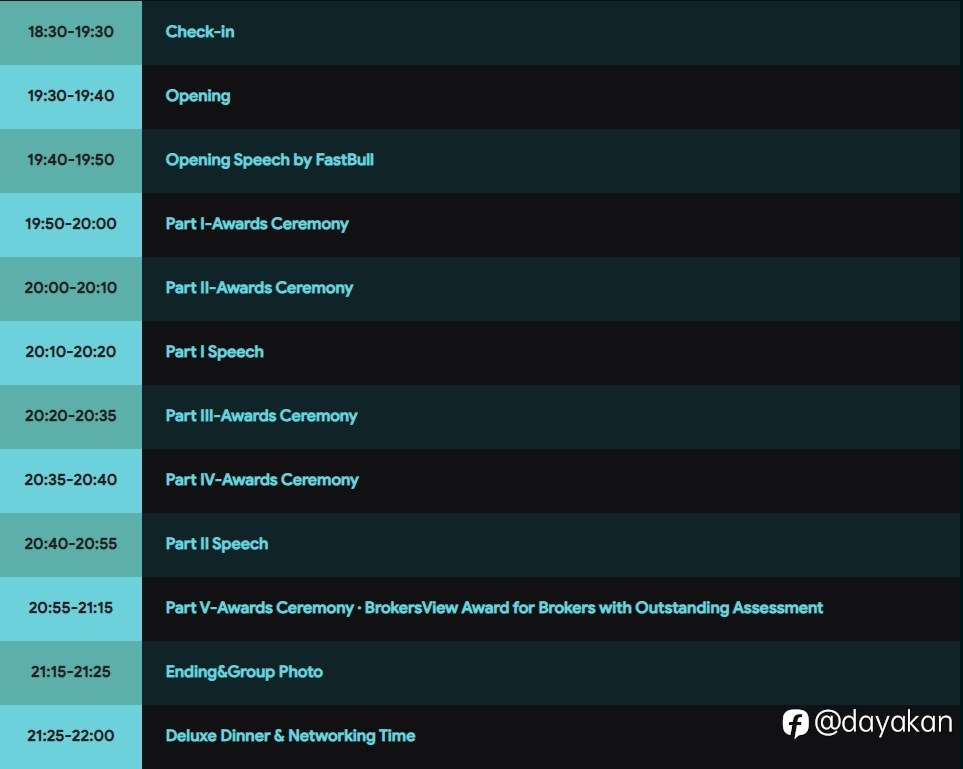Viewport: 963px width, 769px height.
Task: Click the 21:15-21:25 time cell
Action: coord(71,672)
